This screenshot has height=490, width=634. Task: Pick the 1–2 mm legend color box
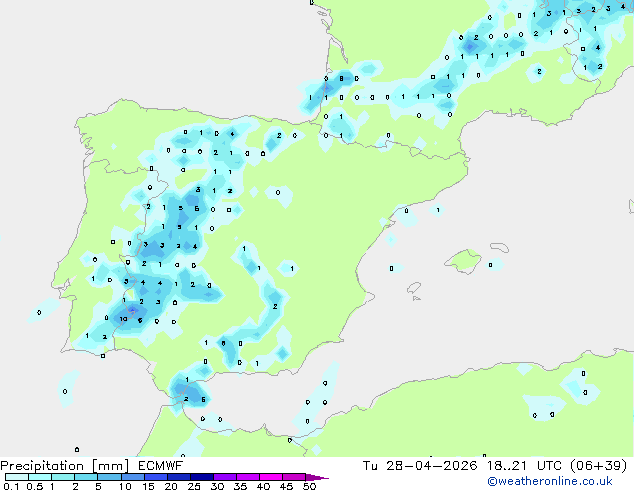63,477
